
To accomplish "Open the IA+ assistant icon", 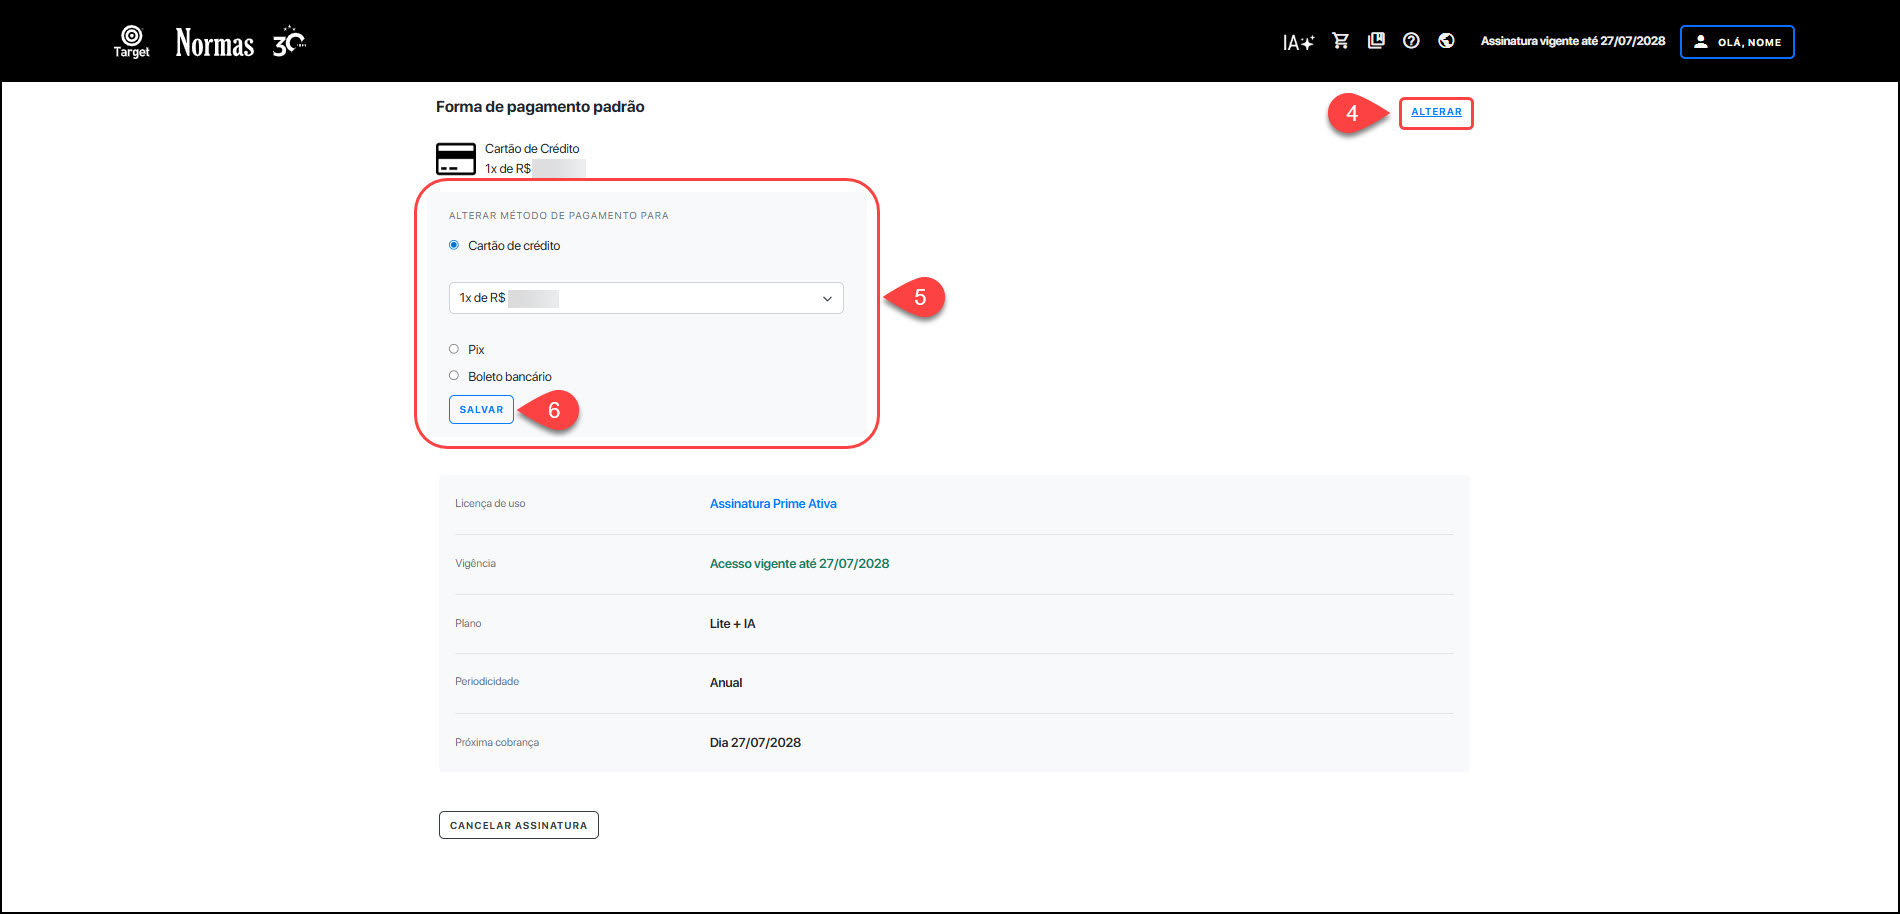I will [1297, 42].
